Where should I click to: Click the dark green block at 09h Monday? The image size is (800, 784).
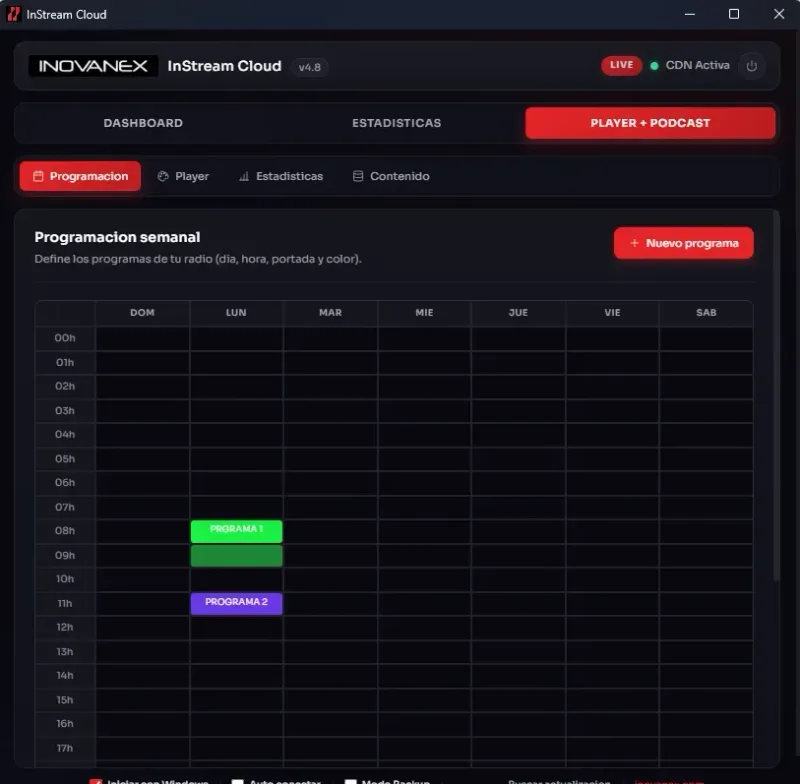[x=236, y=555]
